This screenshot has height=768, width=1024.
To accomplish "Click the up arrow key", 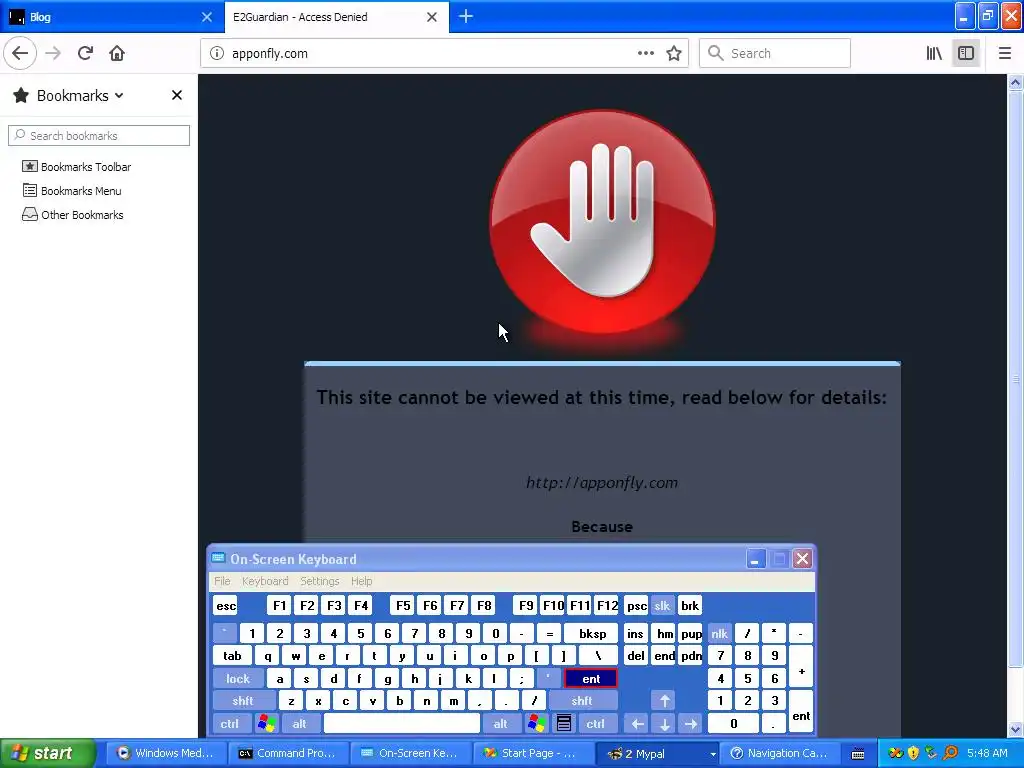I will [664, 701].
